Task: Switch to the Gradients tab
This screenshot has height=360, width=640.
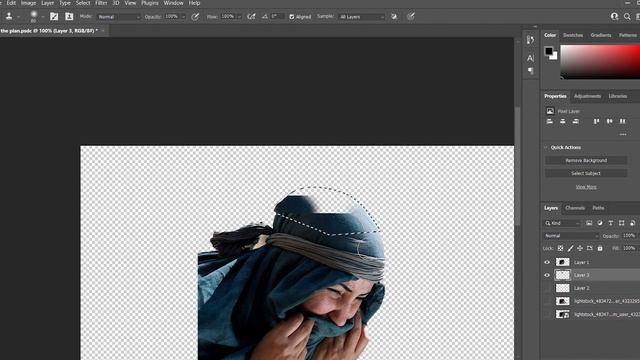Action: (601, 35)
